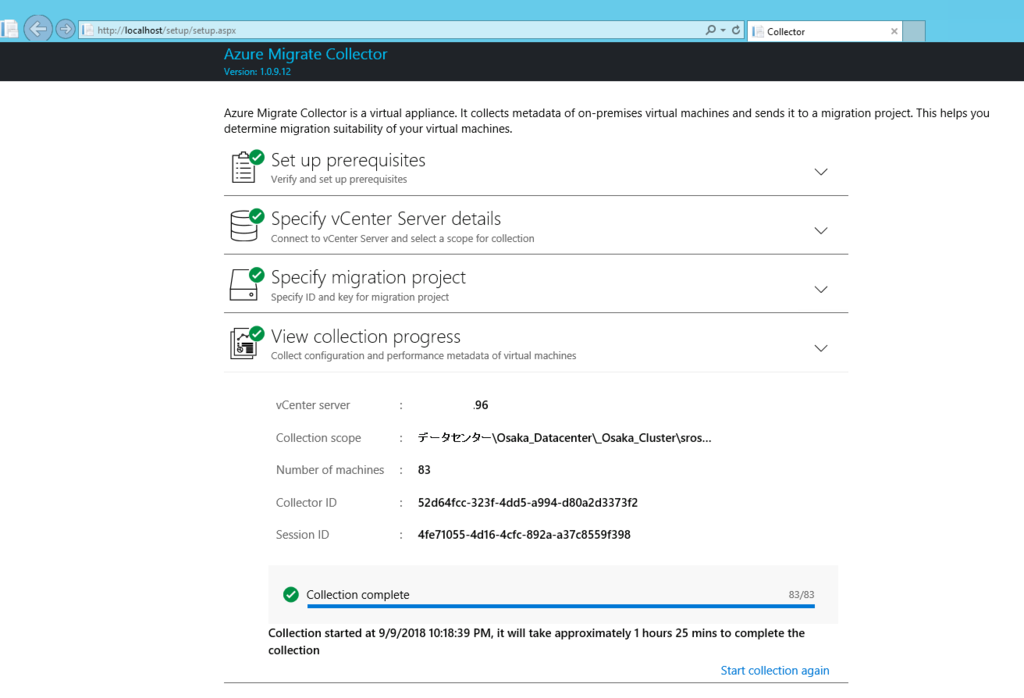Click the 83/83 progress counter
Viewport: 1024px width, 698px height.
click(x=801, y=595)
